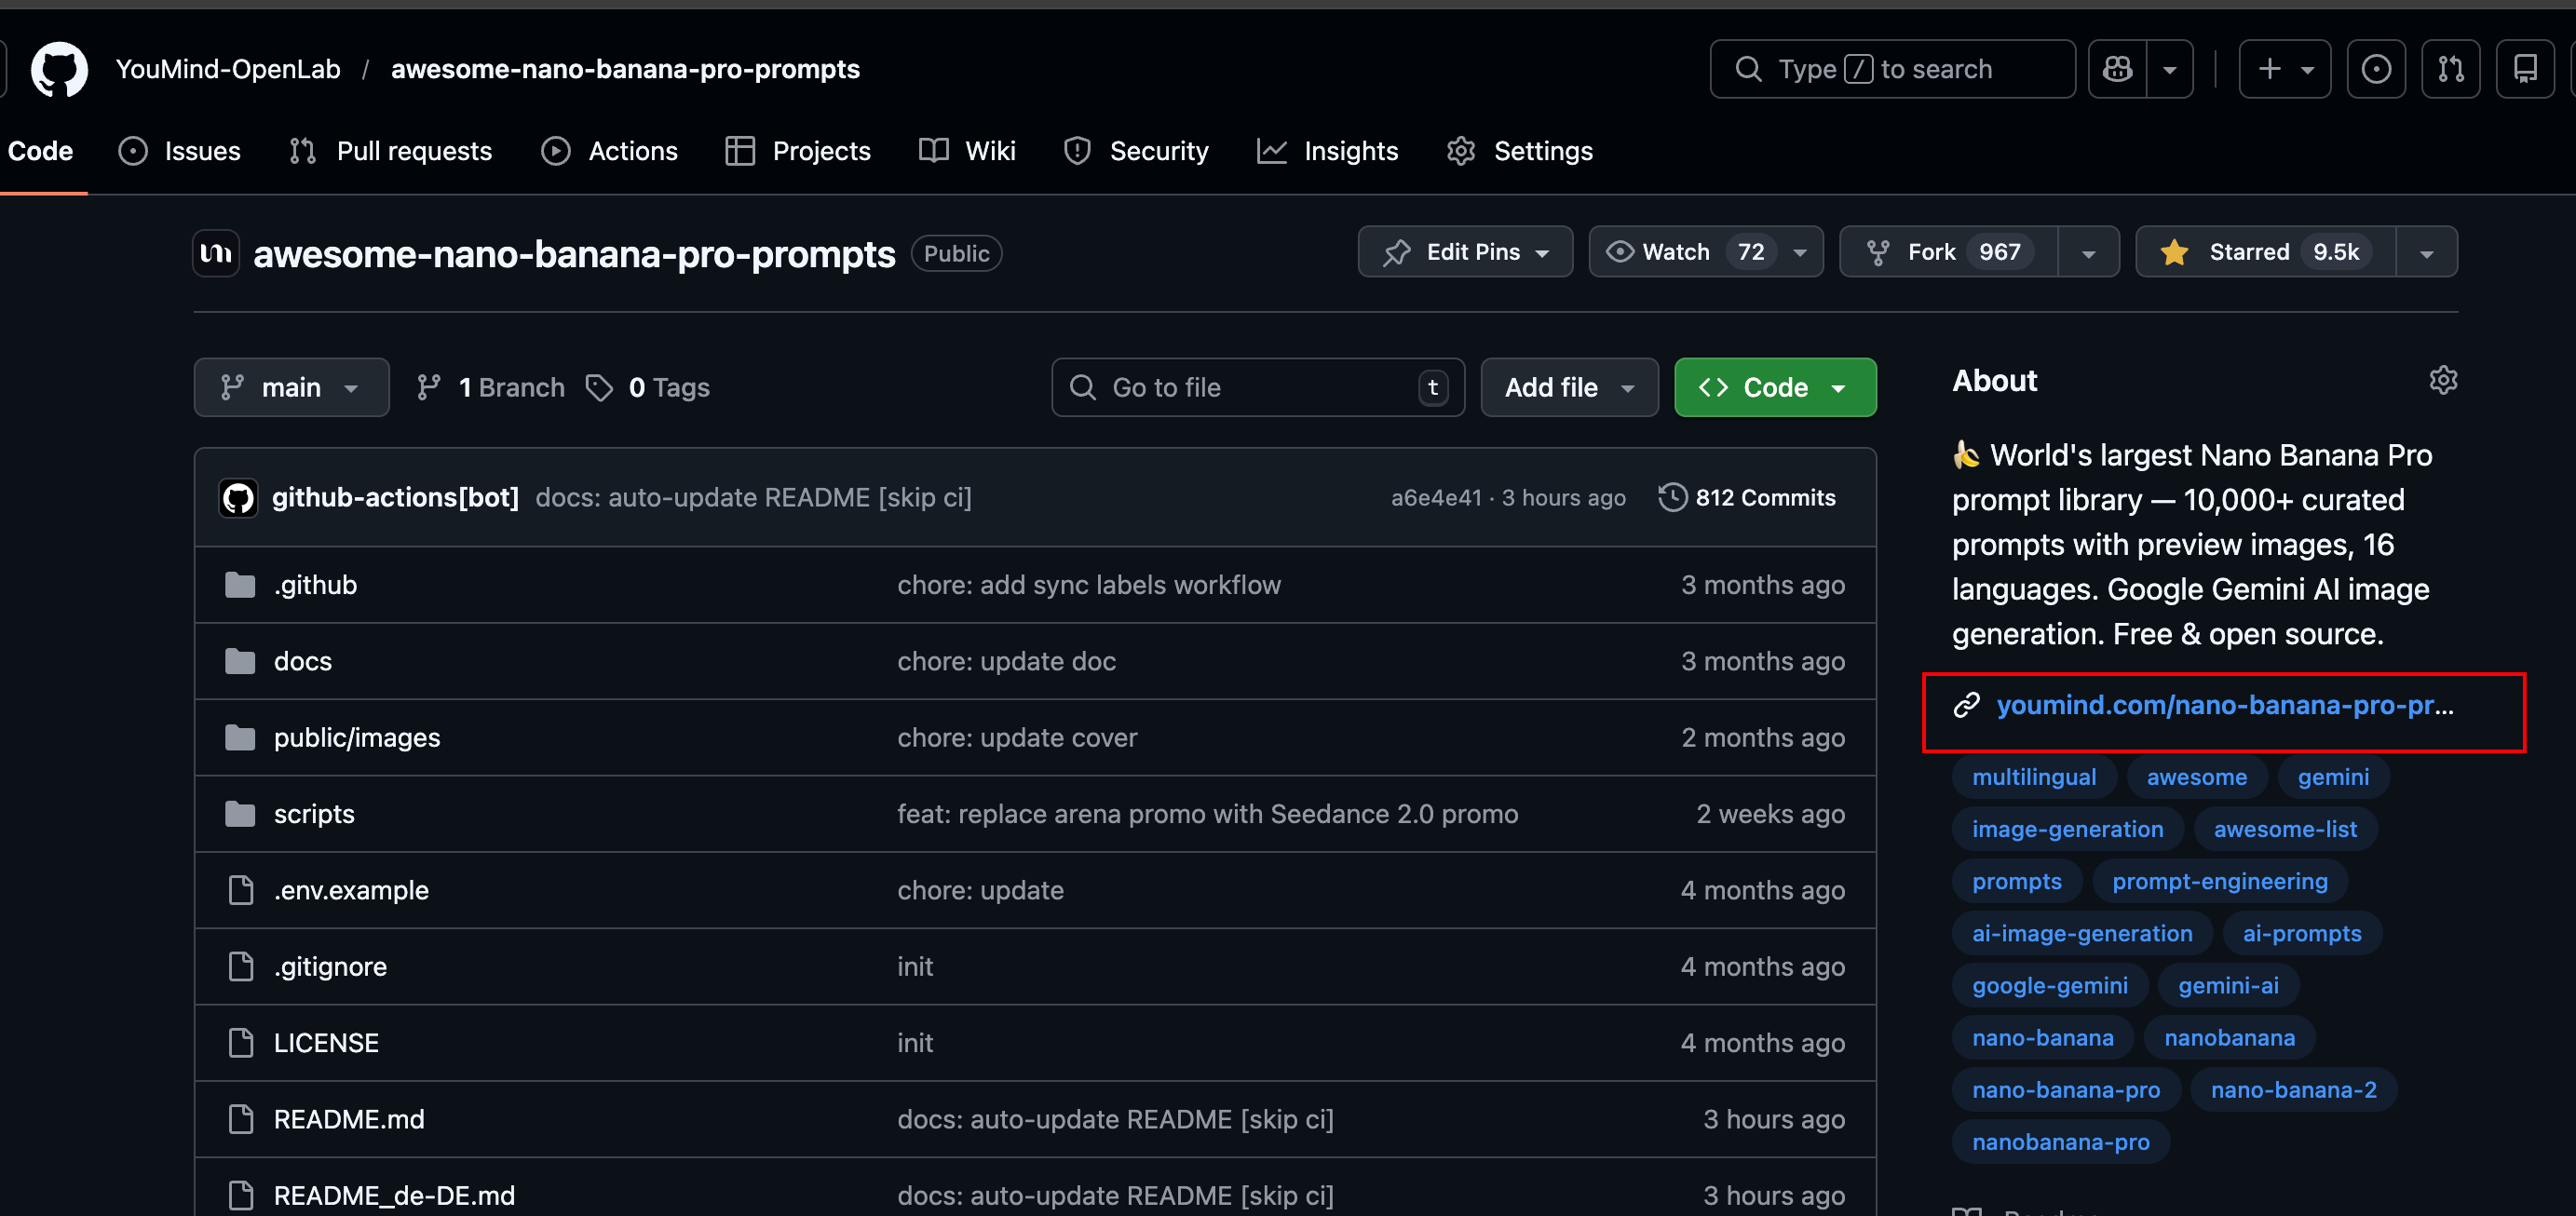Click the YouMind organization avatar beside repo title
This screenshot has width=2576, height=1216.
[216, 253]
